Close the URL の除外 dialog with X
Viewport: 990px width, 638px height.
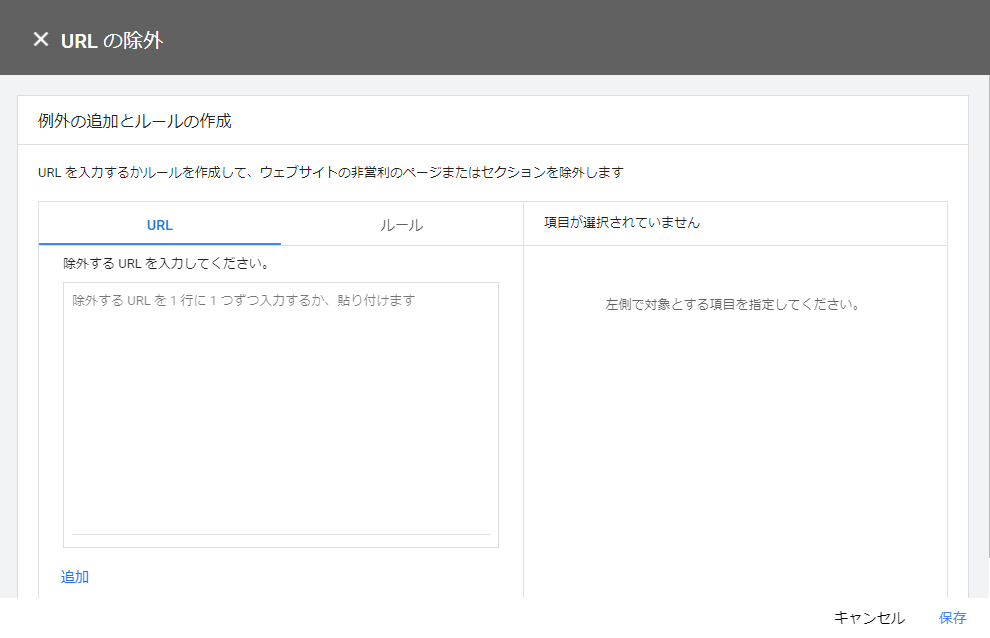40,39
